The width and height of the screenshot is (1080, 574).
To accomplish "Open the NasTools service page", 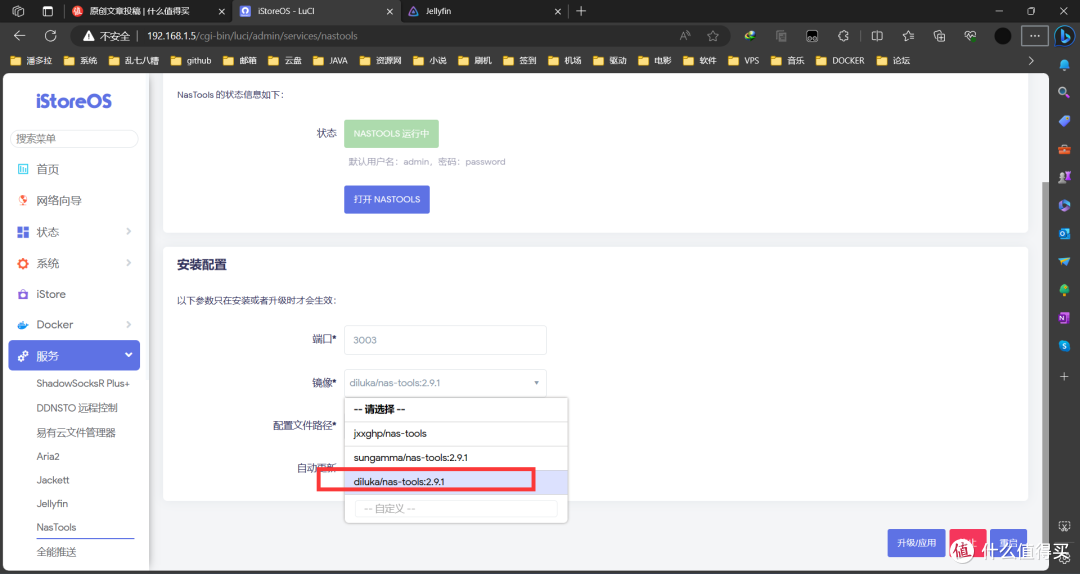I will click(x=56, y=527).
